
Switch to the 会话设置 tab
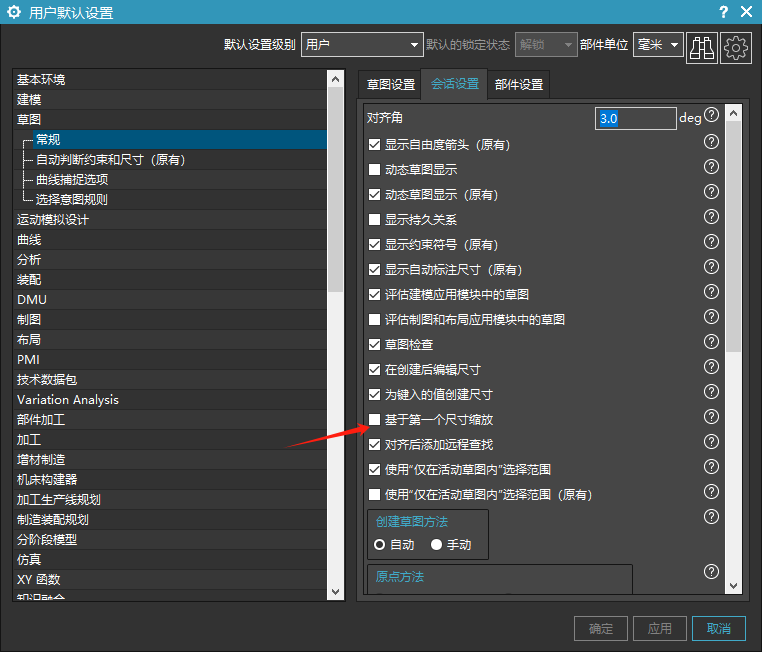[x=454, y=84]
